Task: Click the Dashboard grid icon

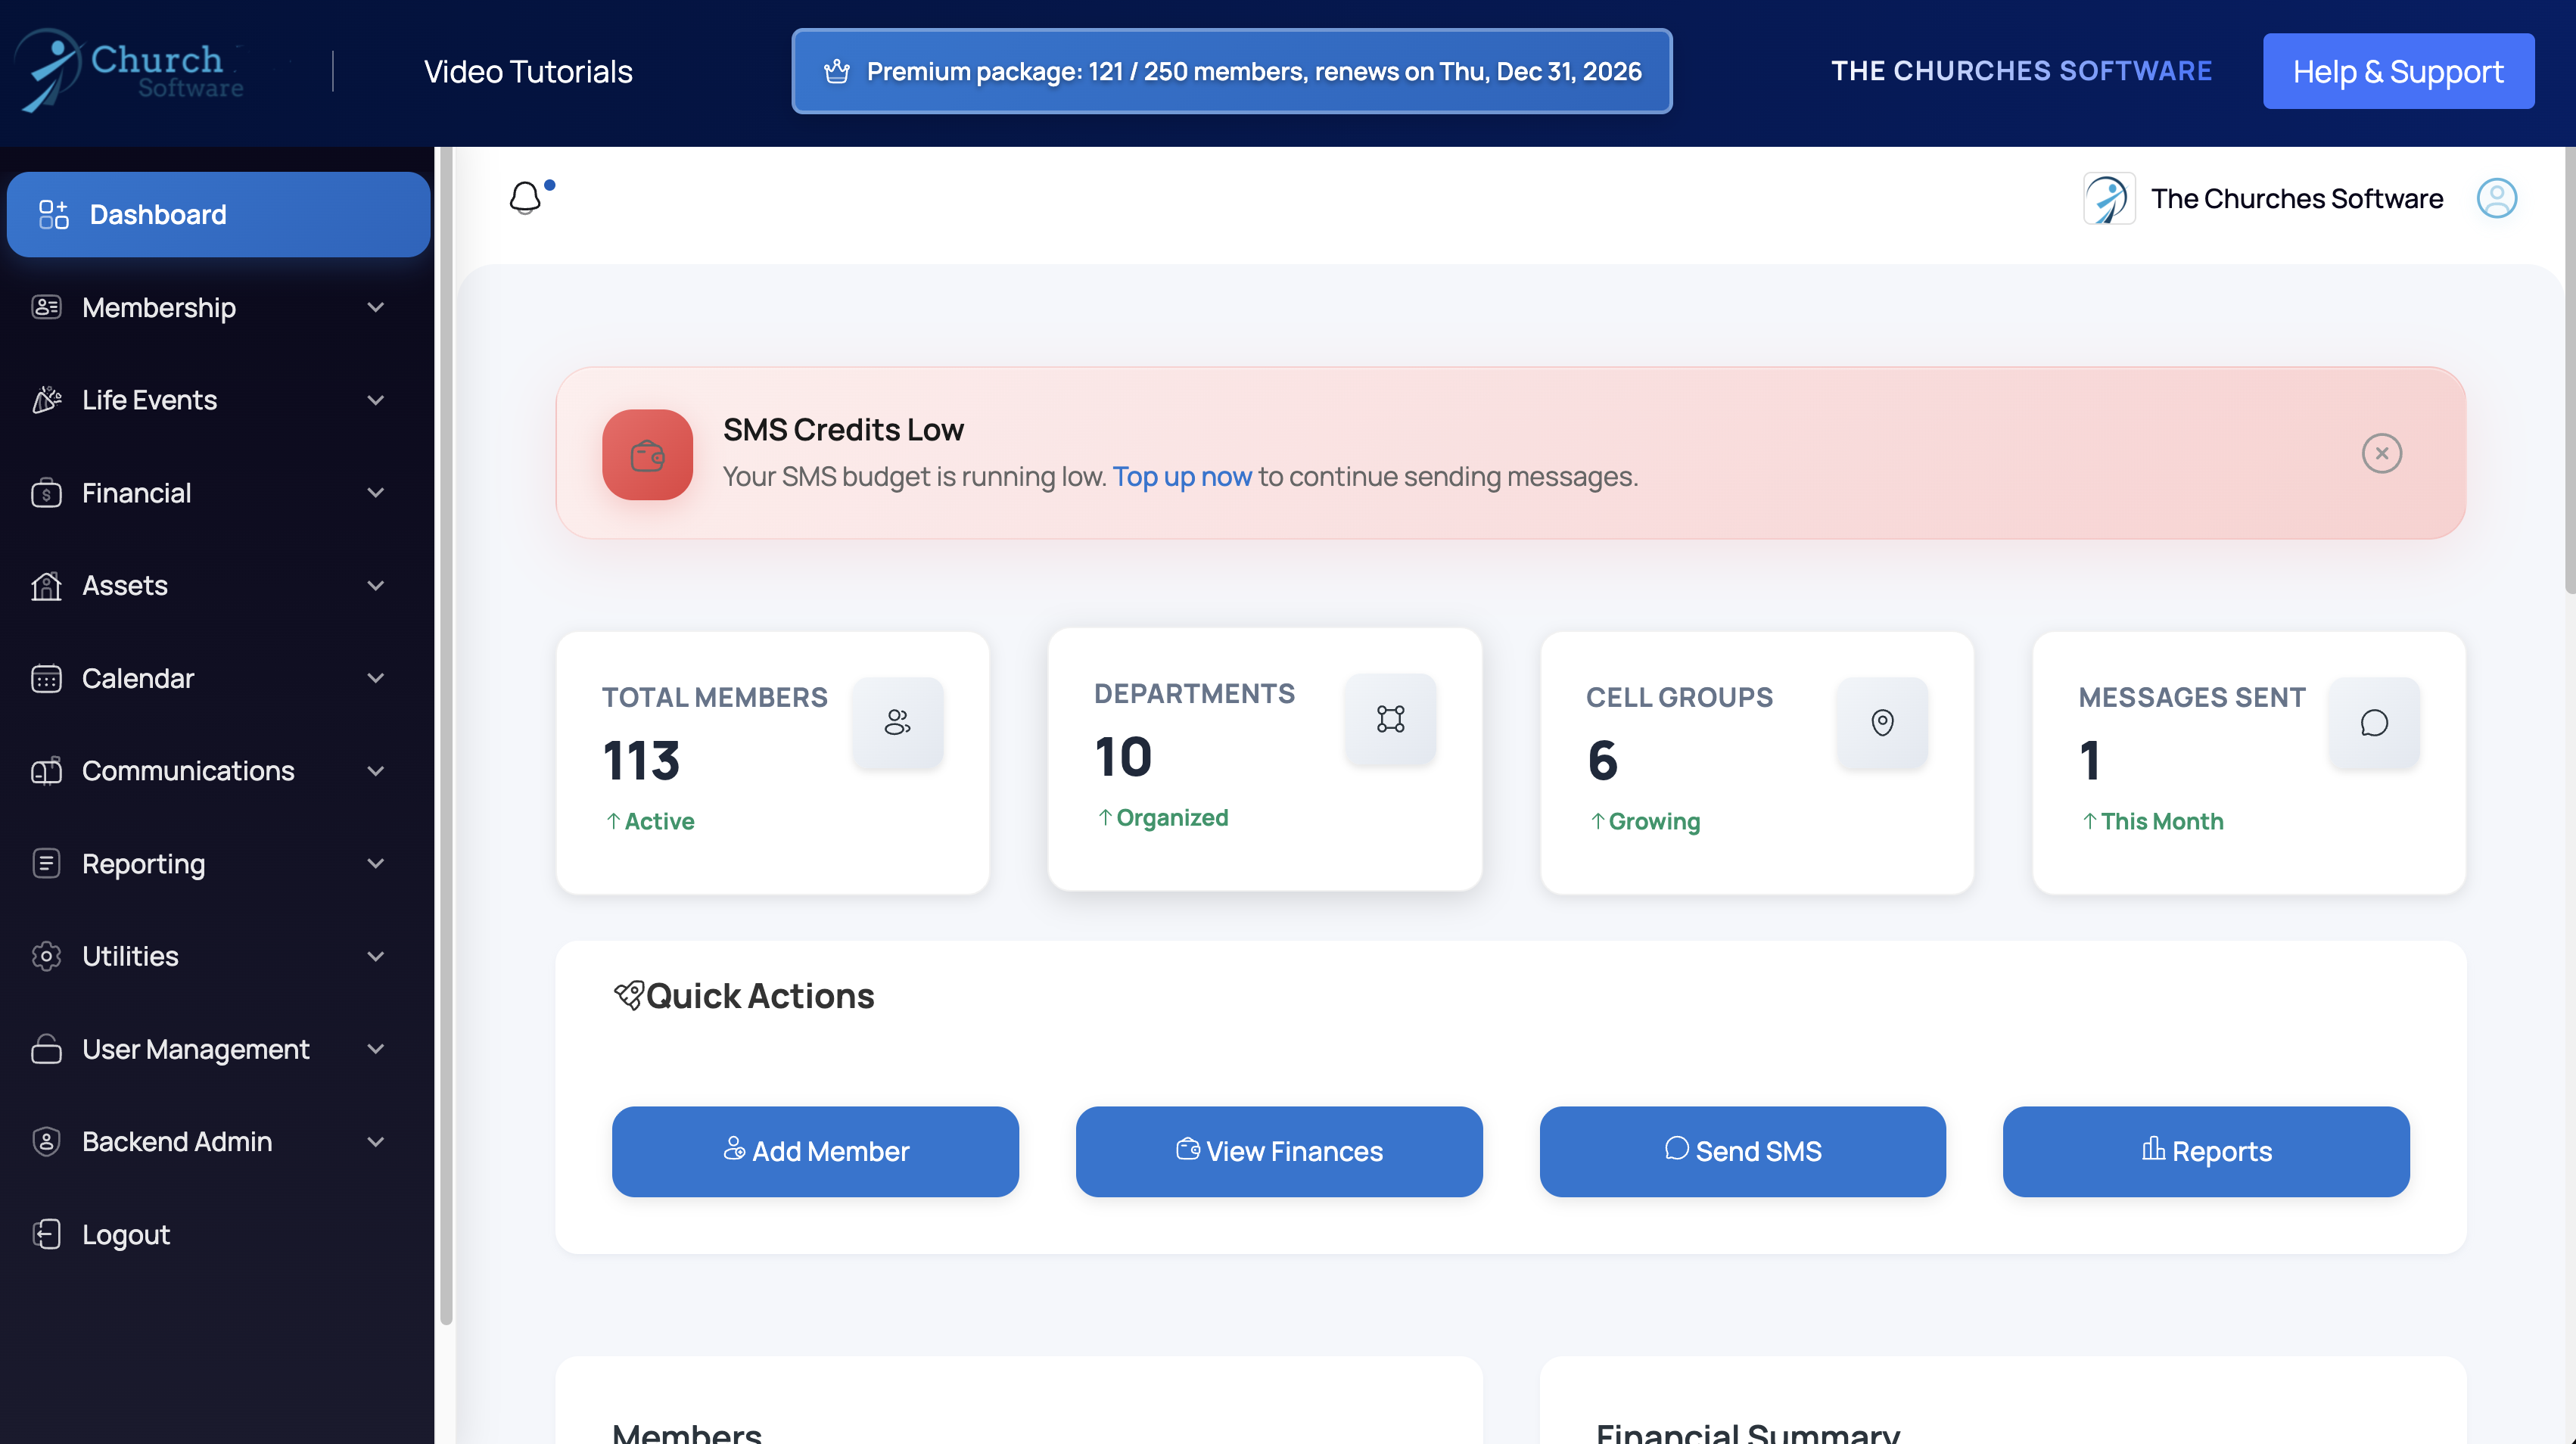Action: point(54,214)
